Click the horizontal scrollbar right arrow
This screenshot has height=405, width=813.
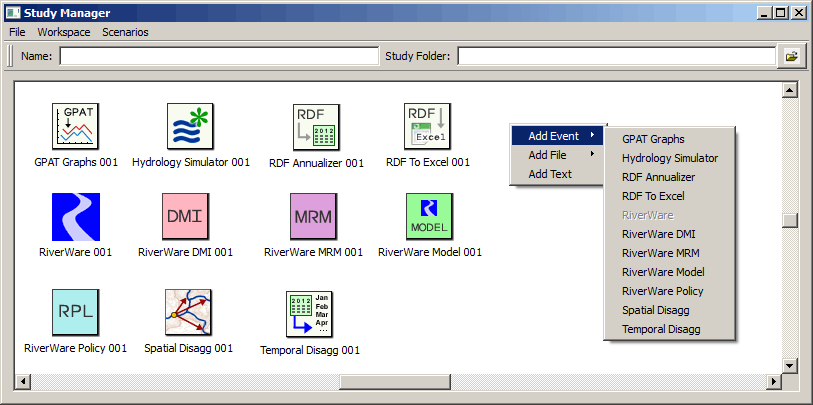[x=774, y=382]
